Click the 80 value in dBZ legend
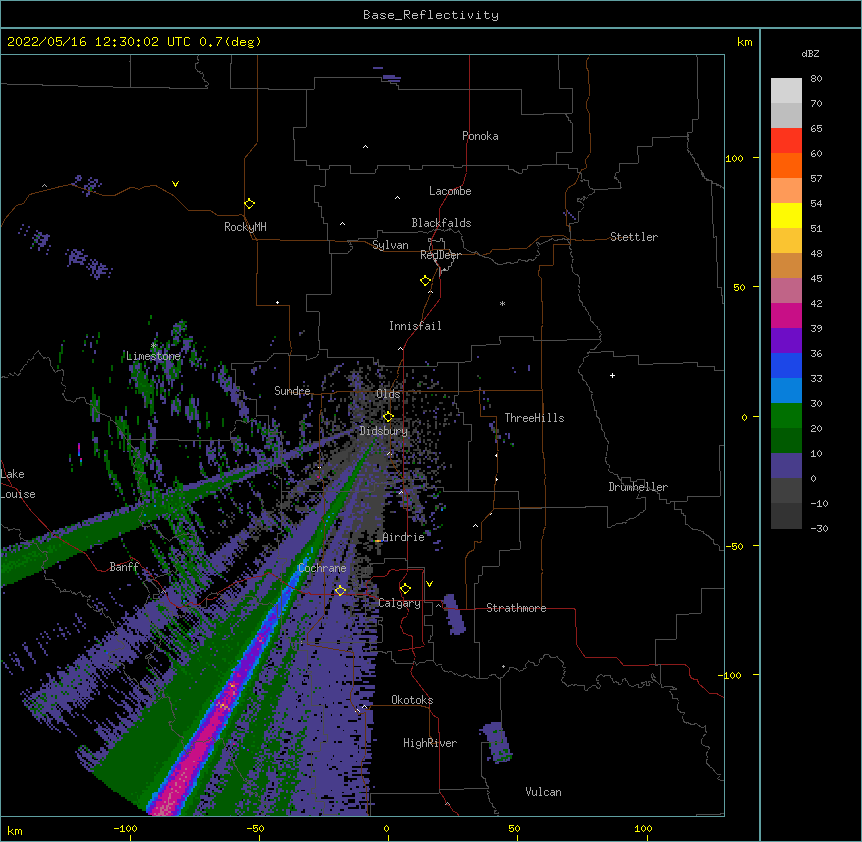The width and height of the screenshot is (862, 842). coord(816,79)
